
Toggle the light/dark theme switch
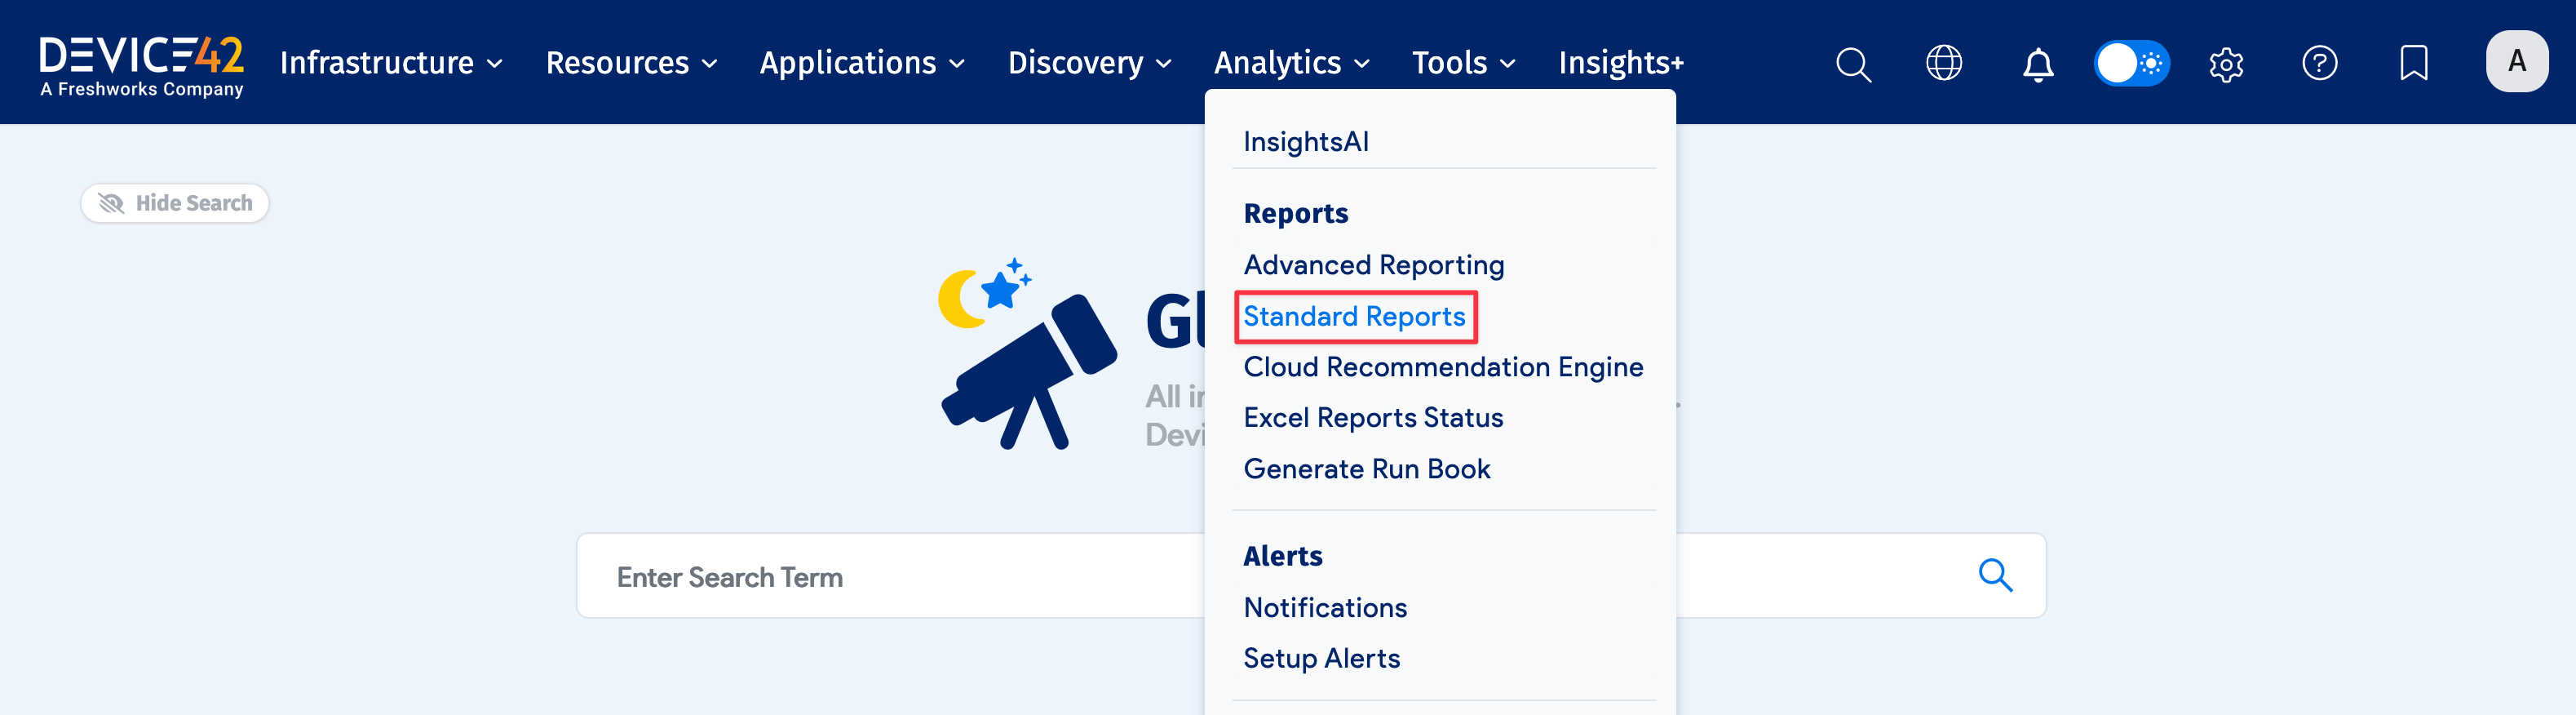tap(2131, 63)
